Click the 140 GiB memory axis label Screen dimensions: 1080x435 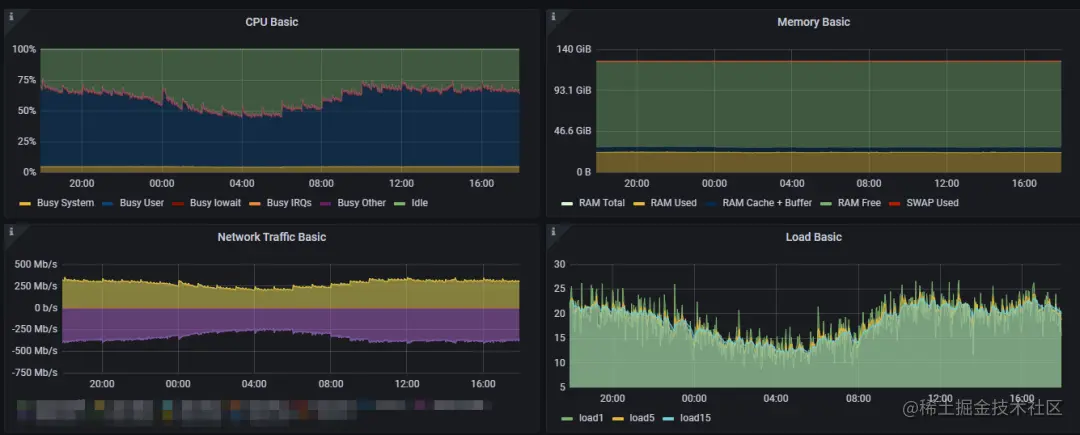(x=574, y=50)
